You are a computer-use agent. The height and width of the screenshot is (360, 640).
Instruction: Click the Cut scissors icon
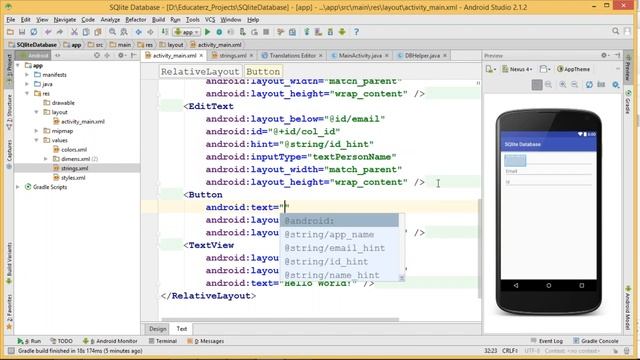pos(74,32)
